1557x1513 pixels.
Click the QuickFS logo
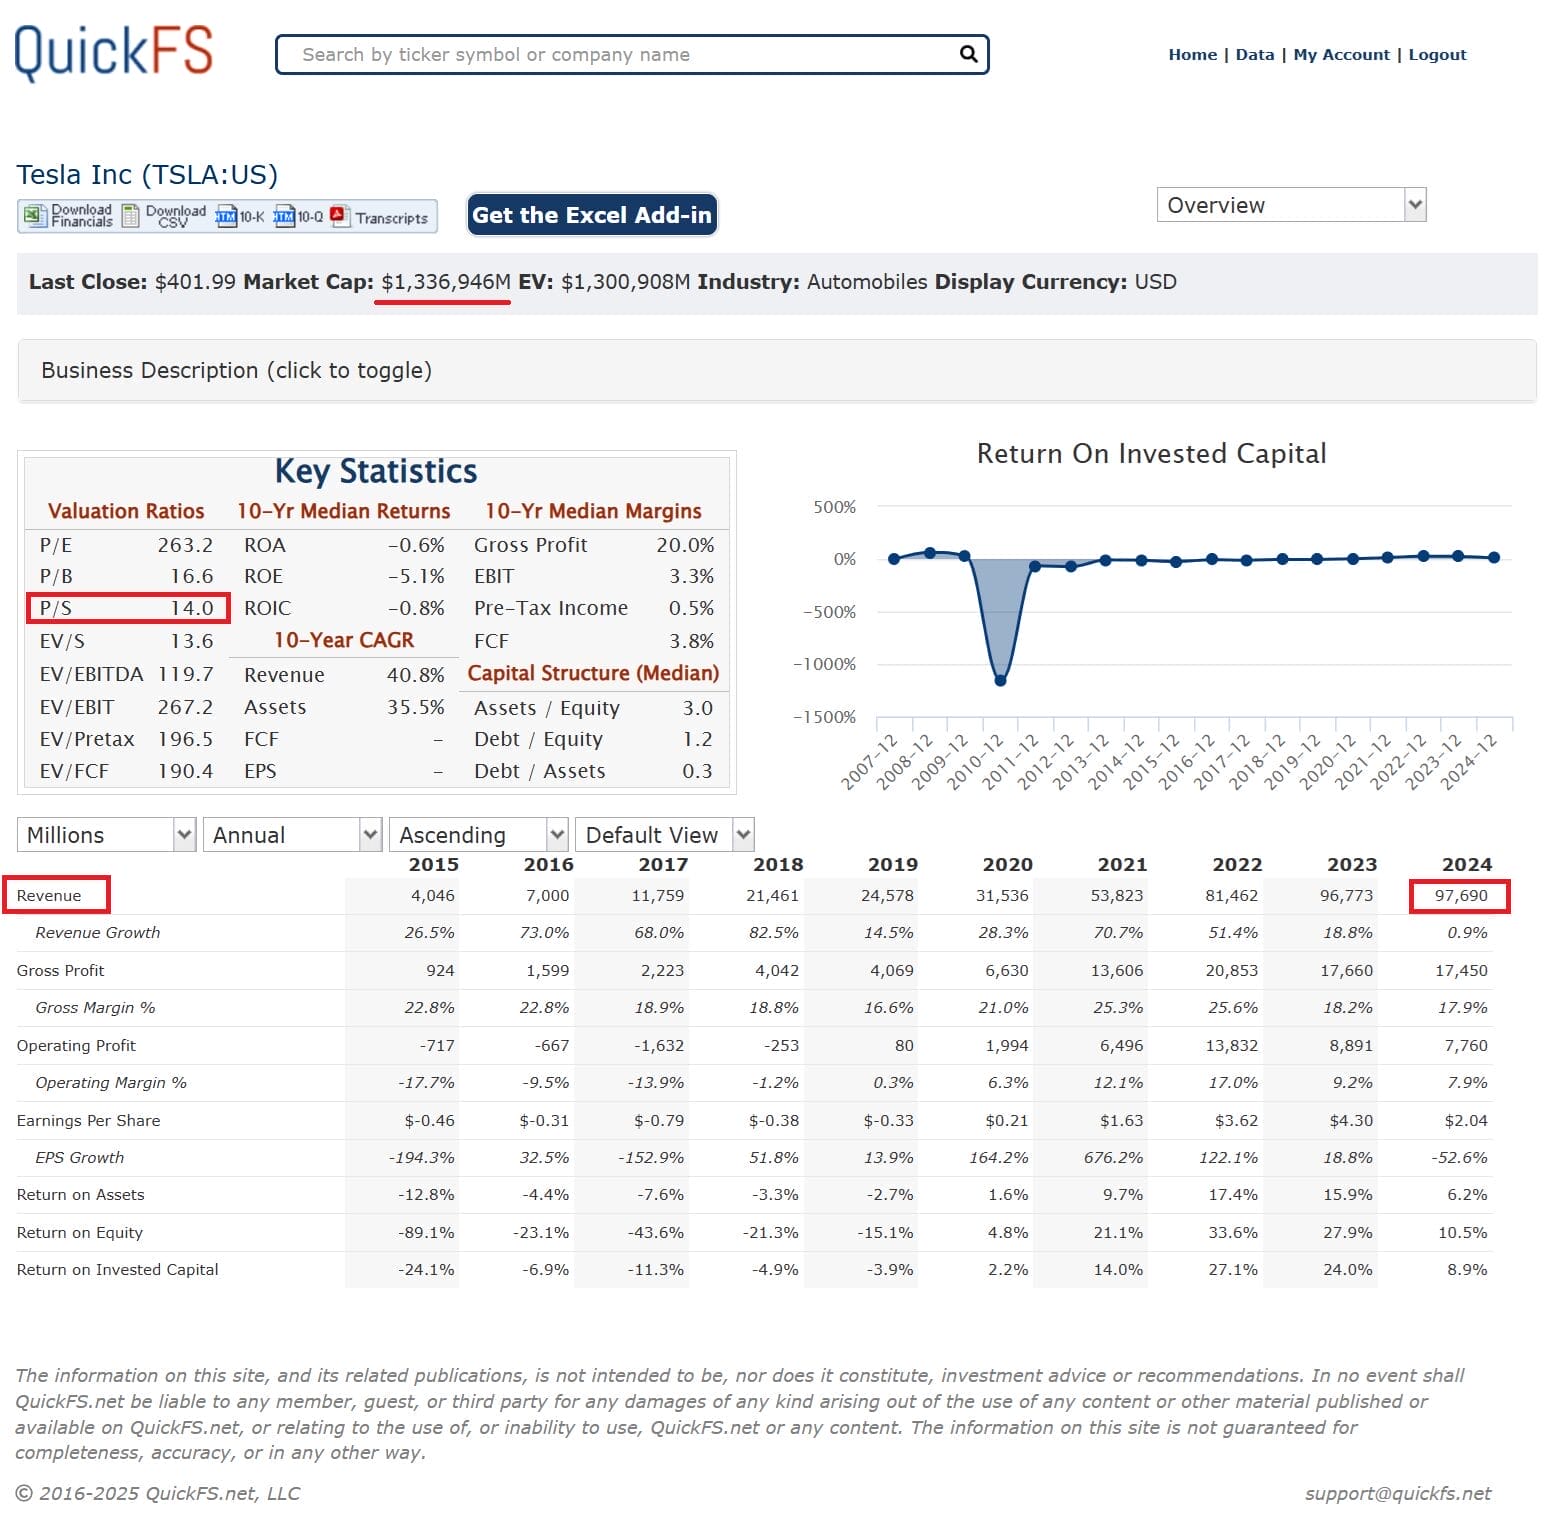[x=114, y=52]
